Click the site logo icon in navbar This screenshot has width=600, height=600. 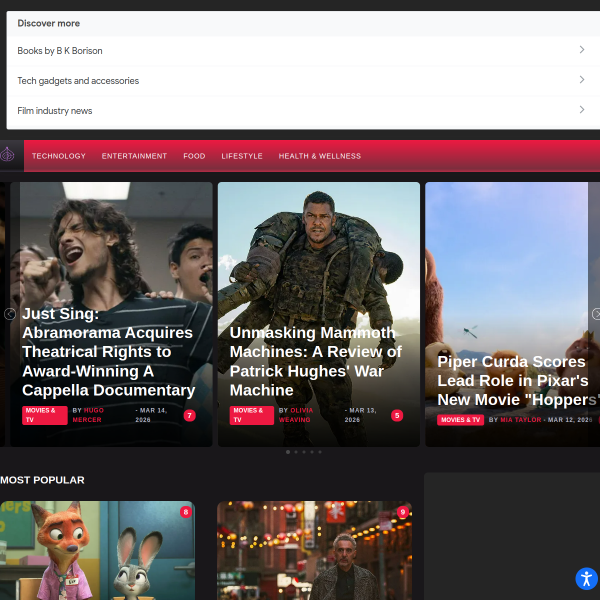coord(8,155)
